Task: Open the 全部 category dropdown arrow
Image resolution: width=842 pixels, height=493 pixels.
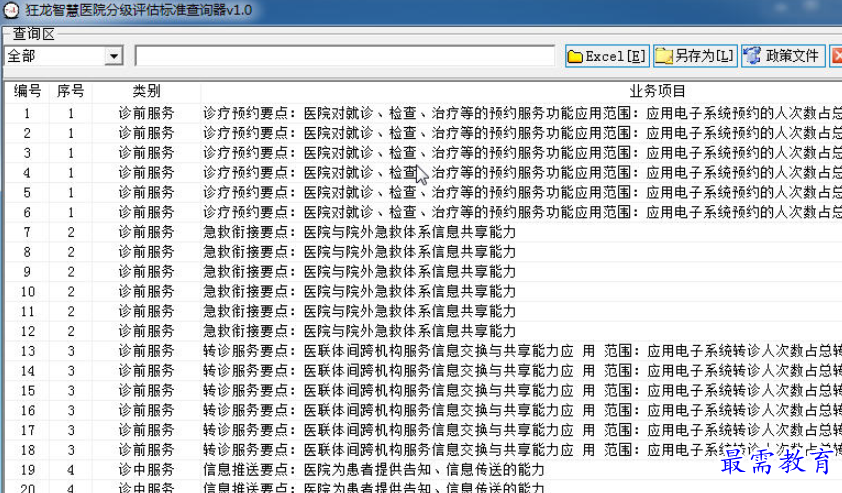Action: [x=114, y=56]
